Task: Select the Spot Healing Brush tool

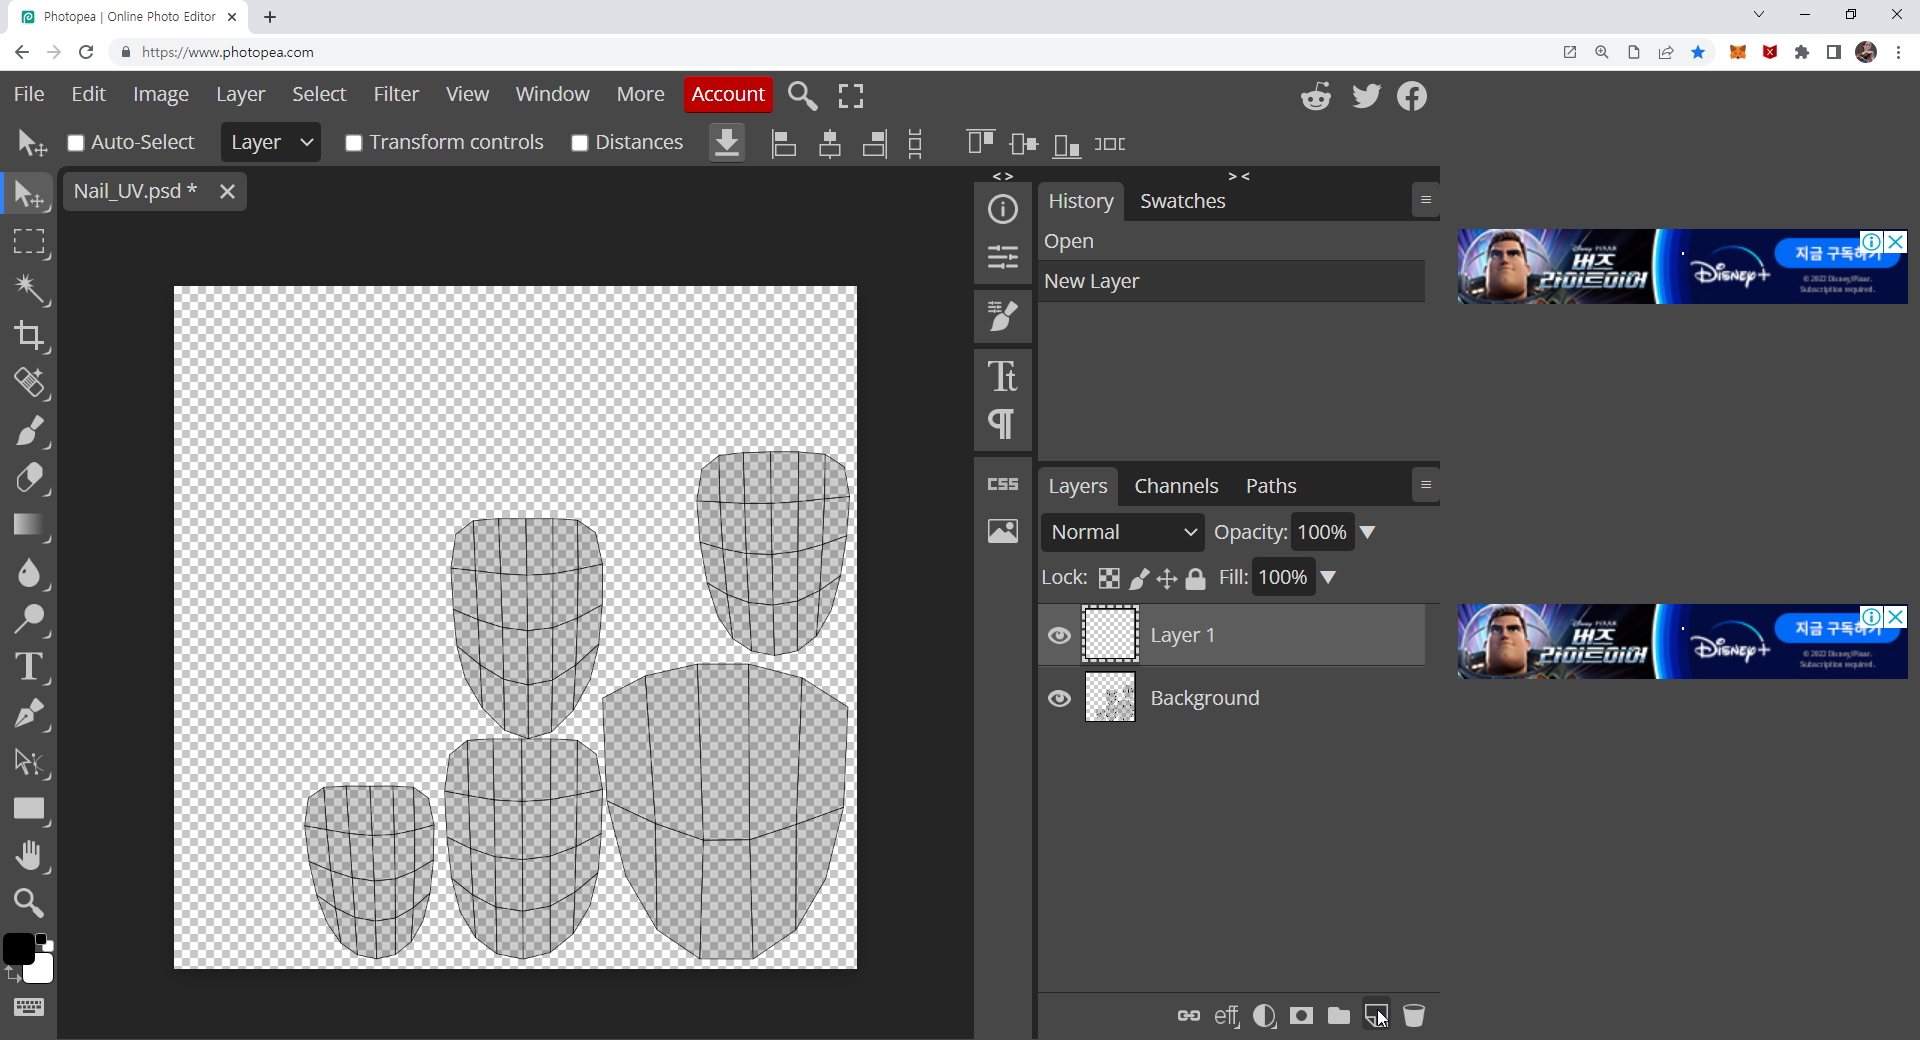Action: (x=29, y=383)
